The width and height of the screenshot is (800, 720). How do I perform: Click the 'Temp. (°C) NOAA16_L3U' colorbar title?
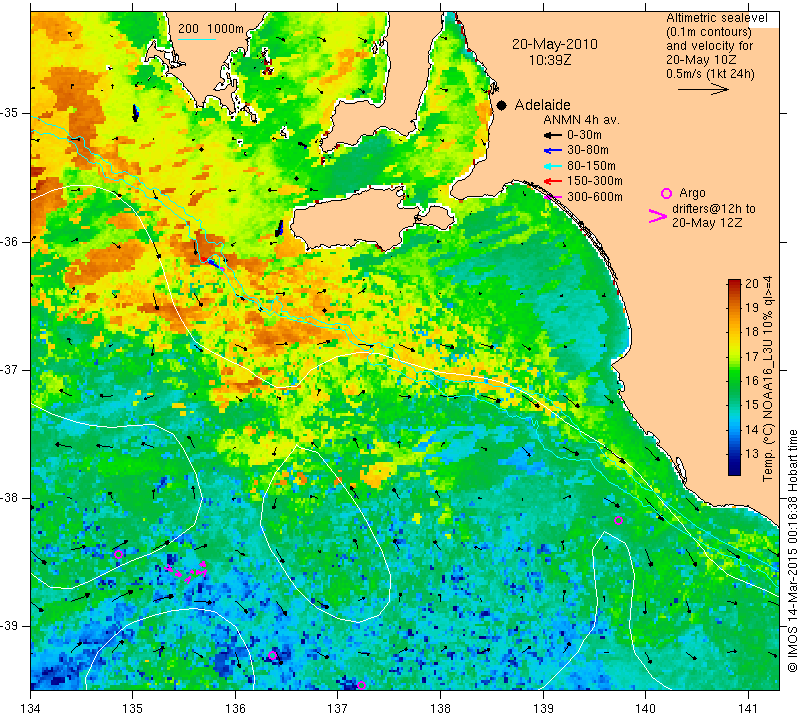tap(768, 379)
